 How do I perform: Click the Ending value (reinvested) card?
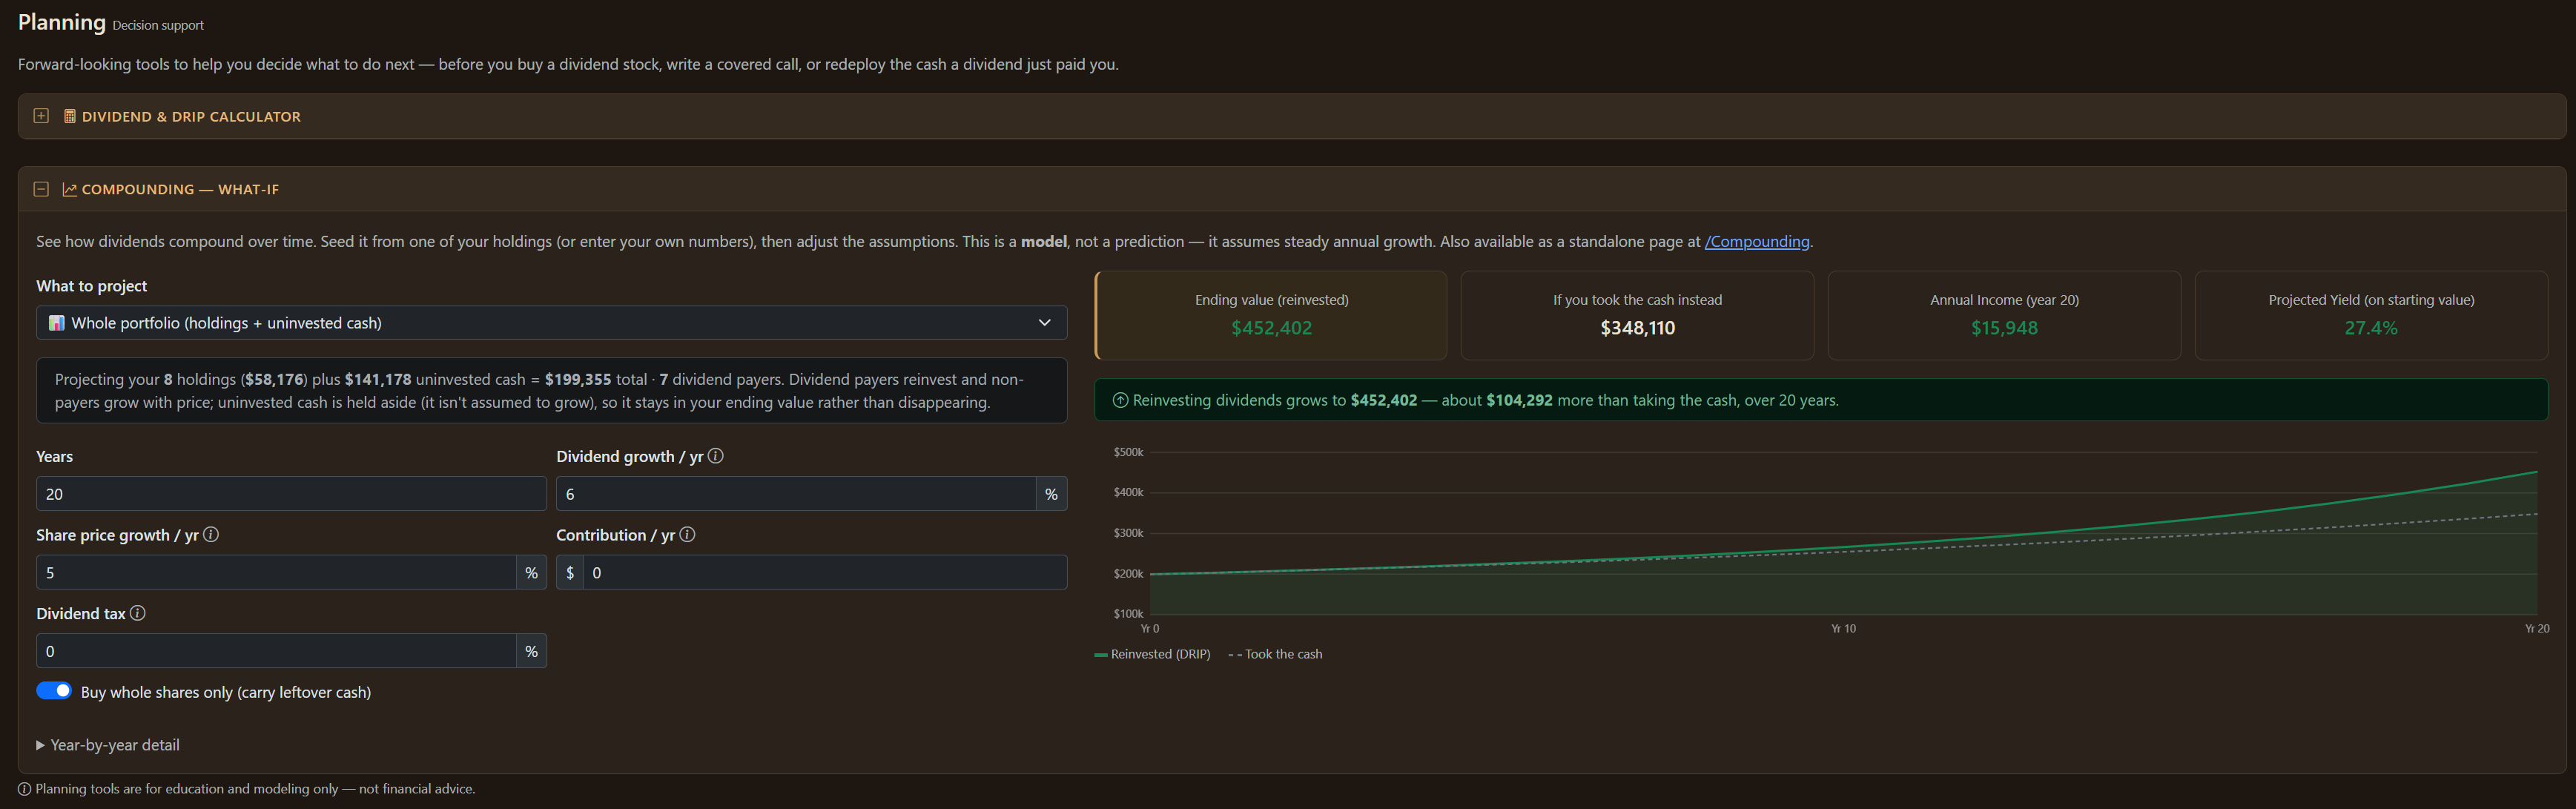click(1271, 315)
